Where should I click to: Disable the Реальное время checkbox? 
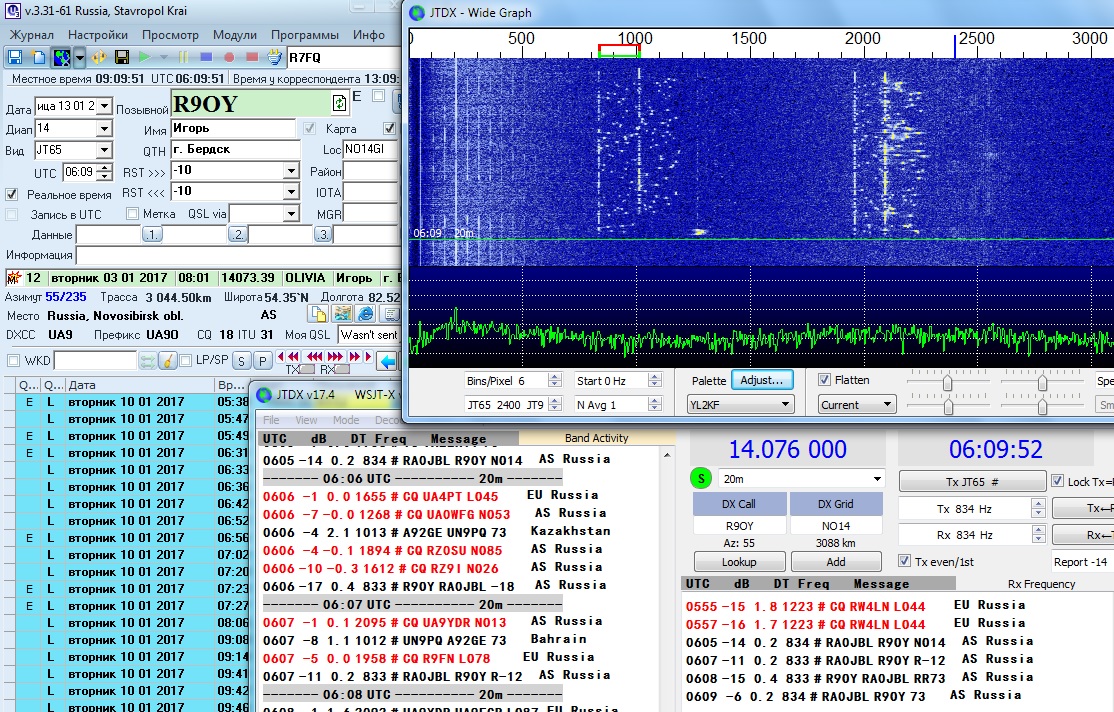[x=12, y=194]
